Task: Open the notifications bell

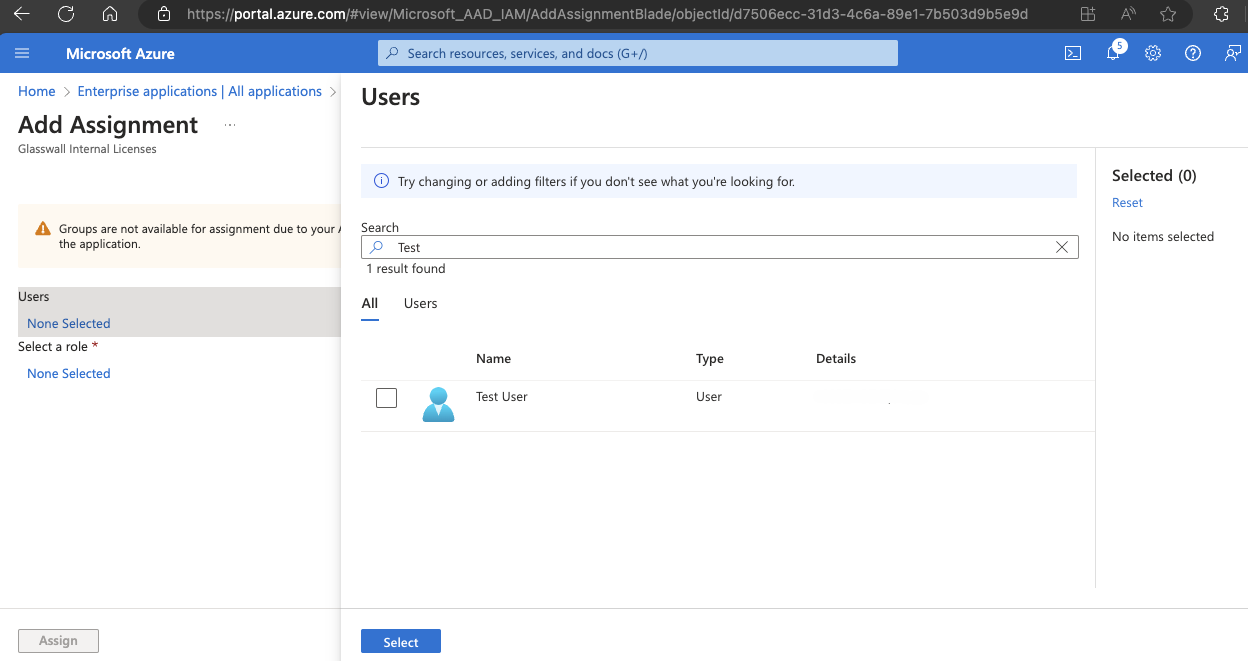Action: click(x=1113, y=54)
